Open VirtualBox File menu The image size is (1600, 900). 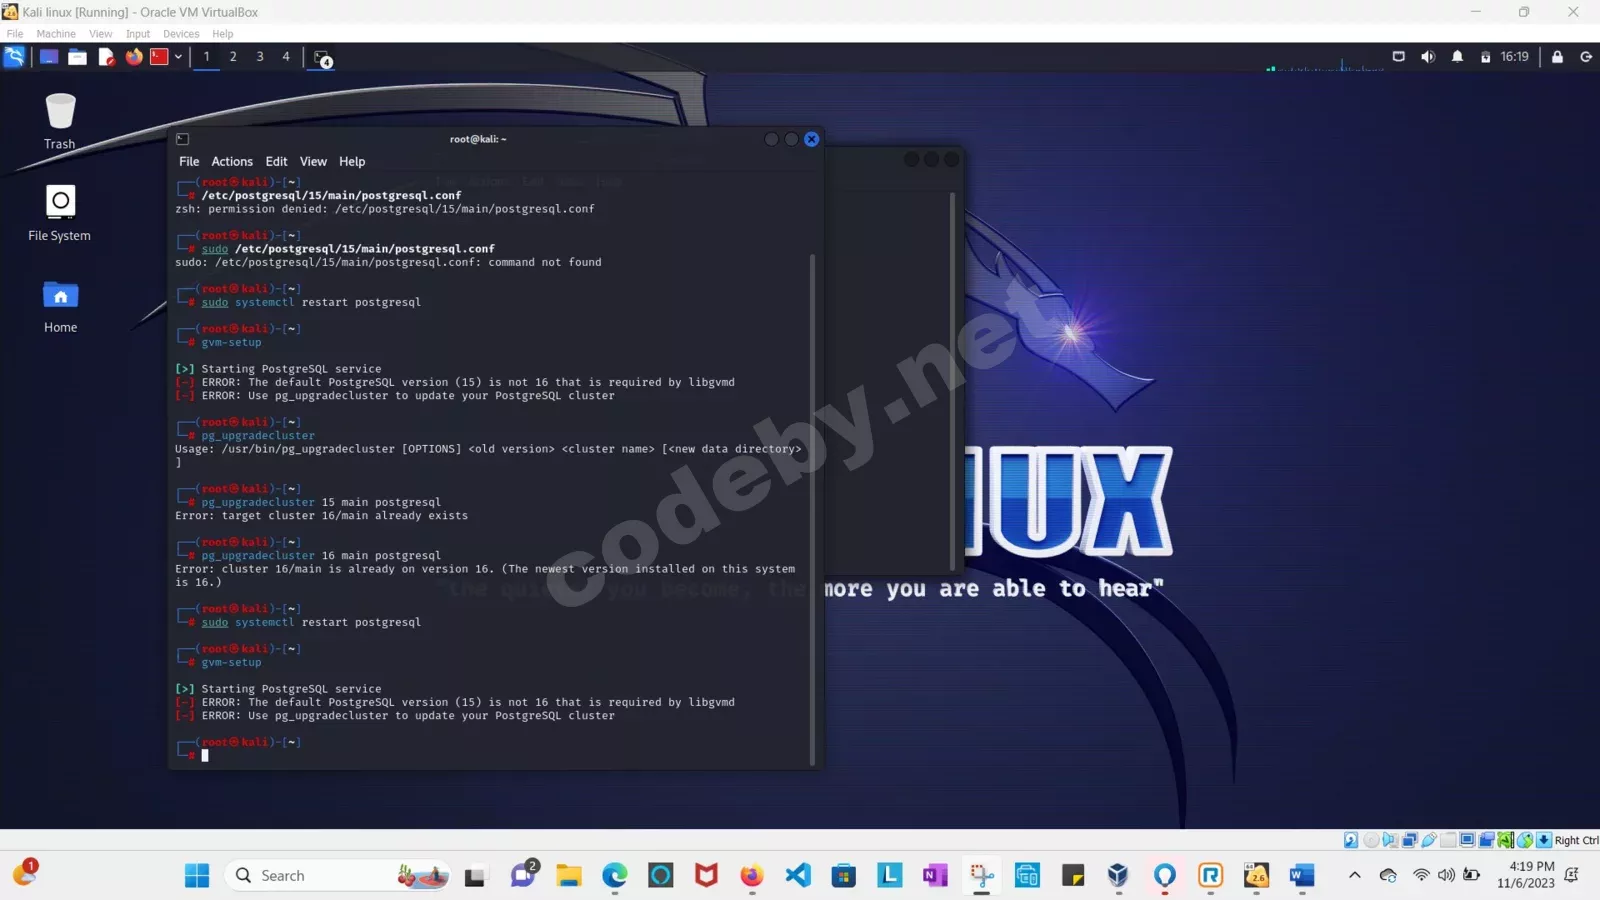click(15, 34)
